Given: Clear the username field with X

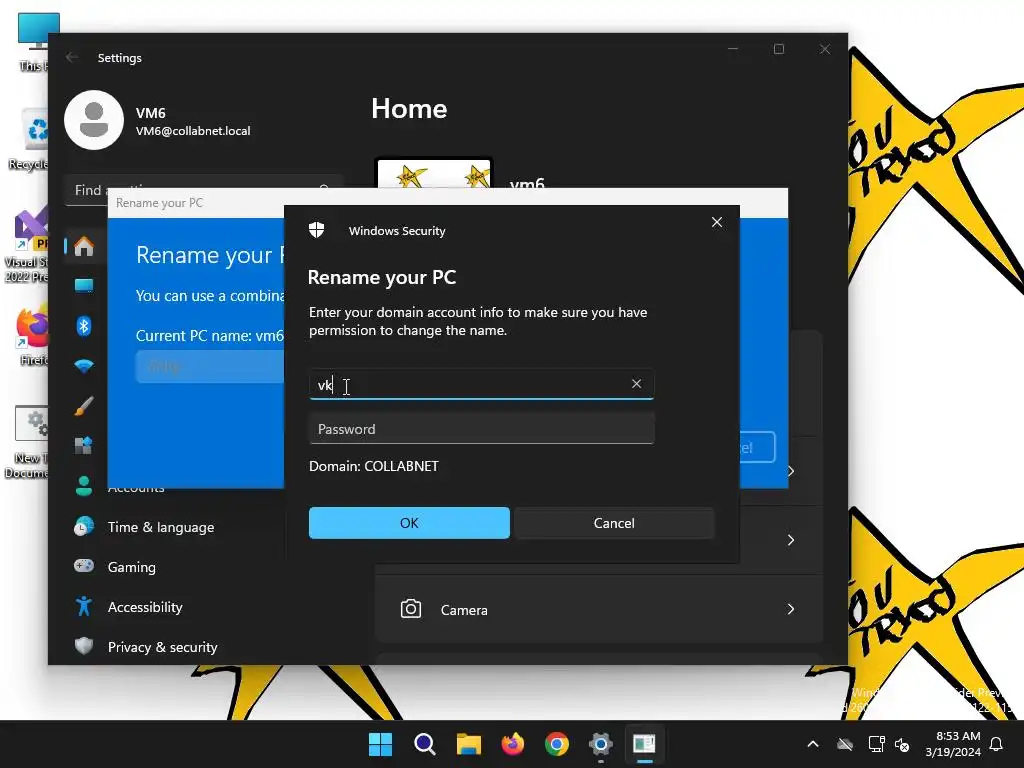Looking at the screenshot, I should (x=637, y=384).
